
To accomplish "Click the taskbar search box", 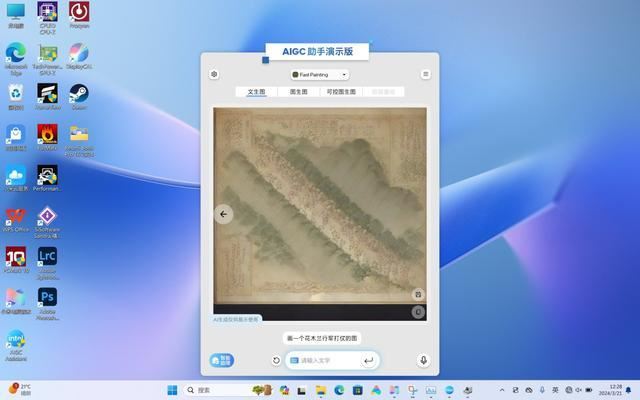I will tap(218, 390).
